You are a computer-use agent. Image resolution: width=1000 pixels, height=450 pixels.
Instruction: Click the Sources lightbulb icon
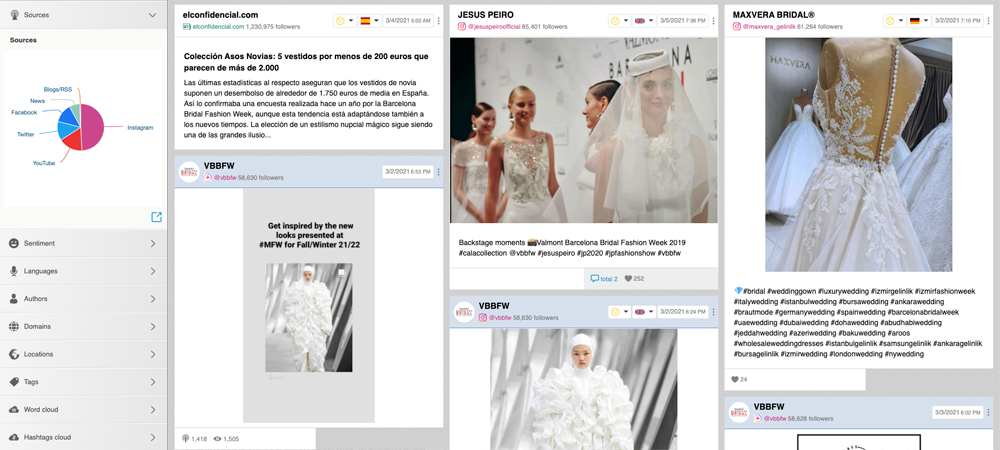click(x=13, y=14)
